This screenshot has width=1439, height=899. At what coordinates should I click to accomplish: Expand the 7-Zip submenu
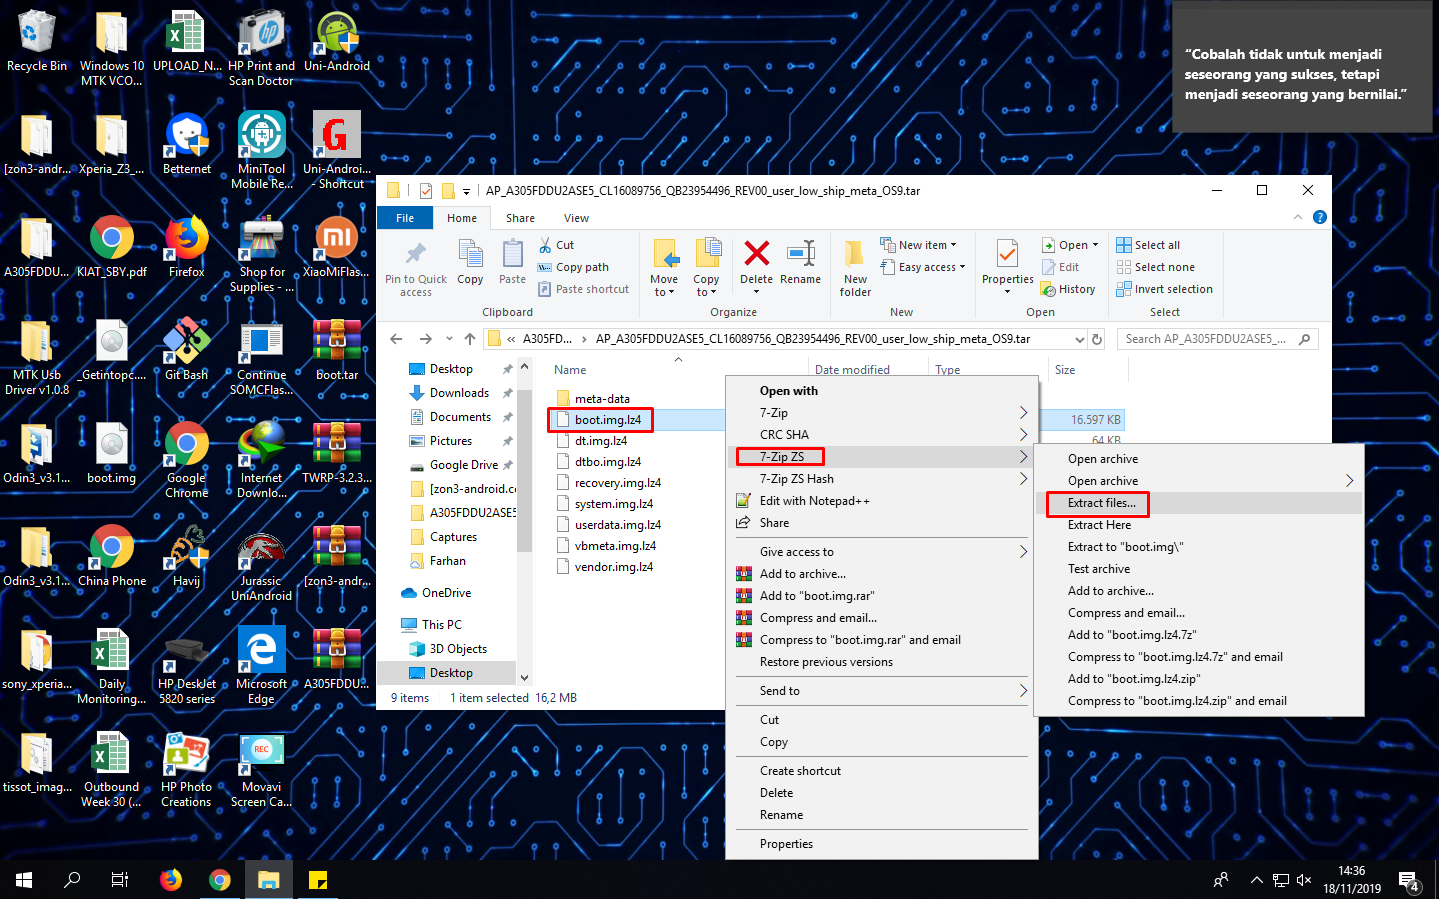882,413
